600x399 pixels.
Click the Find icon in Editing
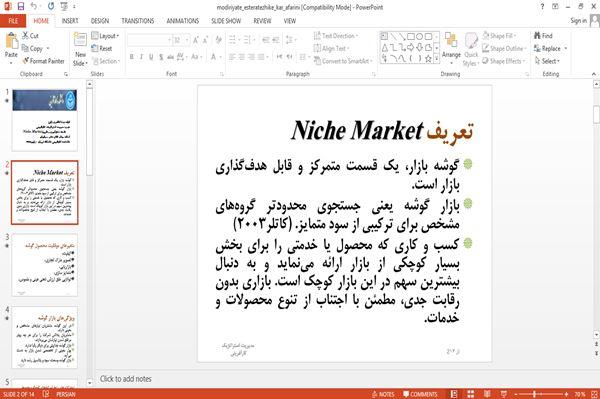543,36
